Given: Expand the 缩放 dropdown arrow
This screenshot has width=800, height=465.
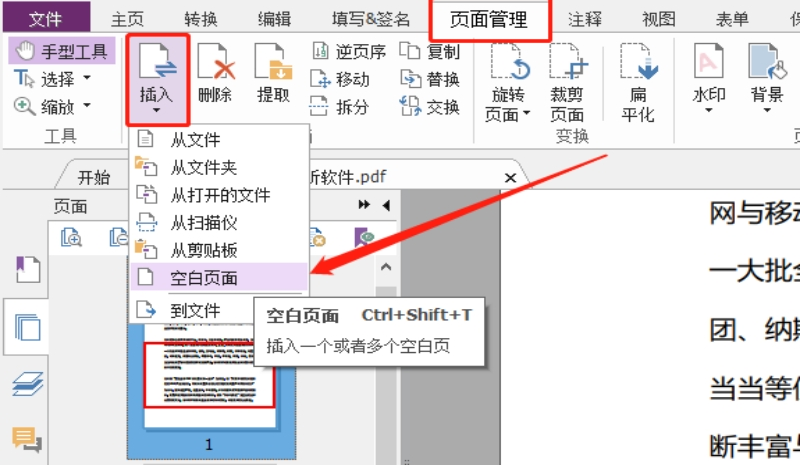Looking at the screenshot, I should (87, 106).
